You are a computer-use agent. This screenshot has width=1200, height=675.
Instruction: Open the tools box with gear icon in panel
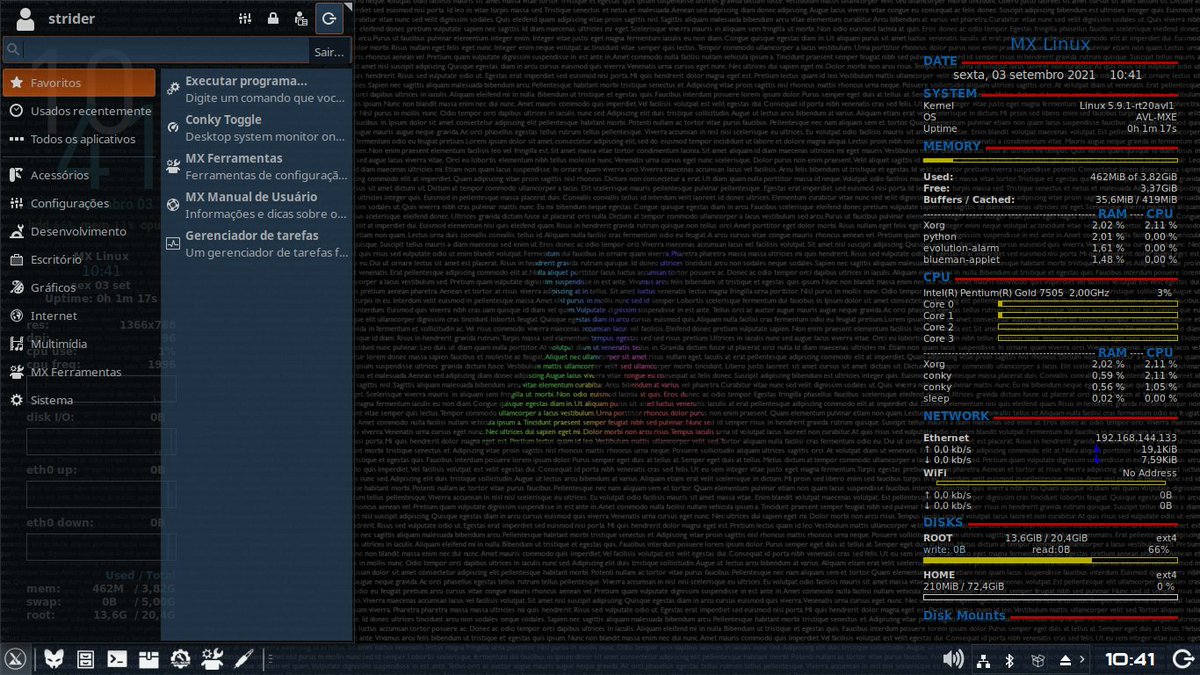point(211,659)
